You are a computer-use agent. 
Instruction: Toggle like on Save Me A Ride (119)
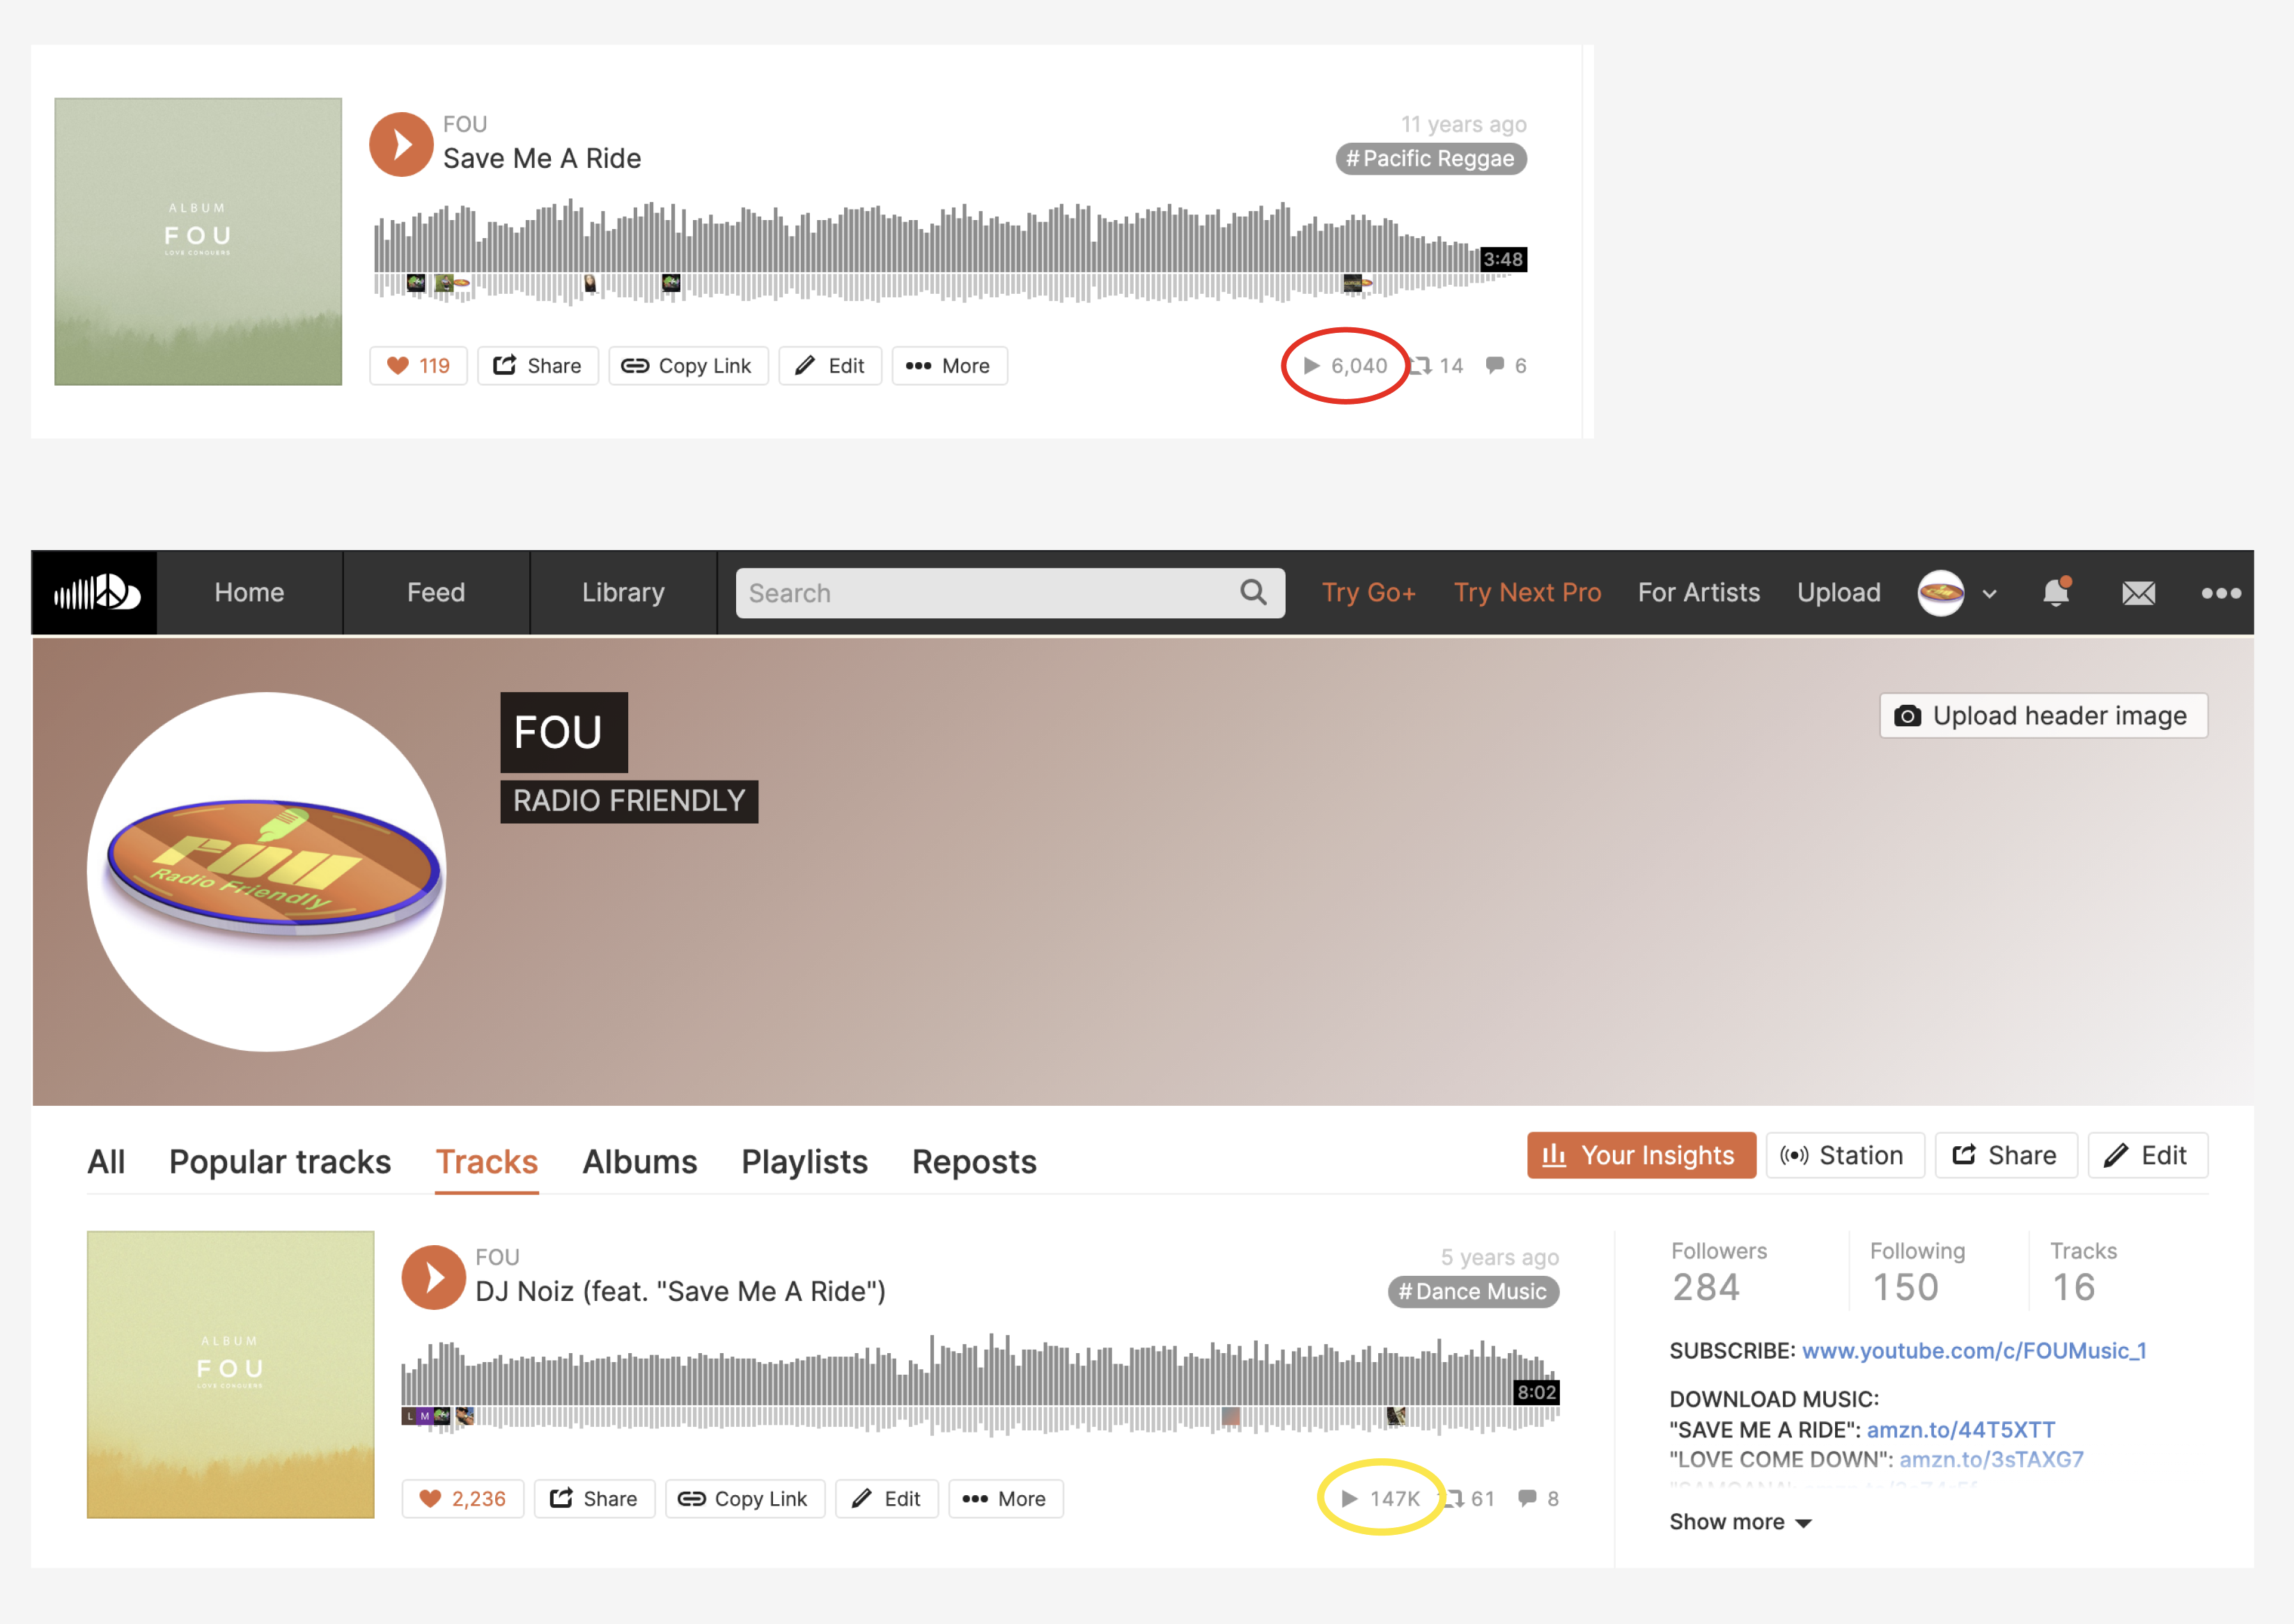(418, 366)
